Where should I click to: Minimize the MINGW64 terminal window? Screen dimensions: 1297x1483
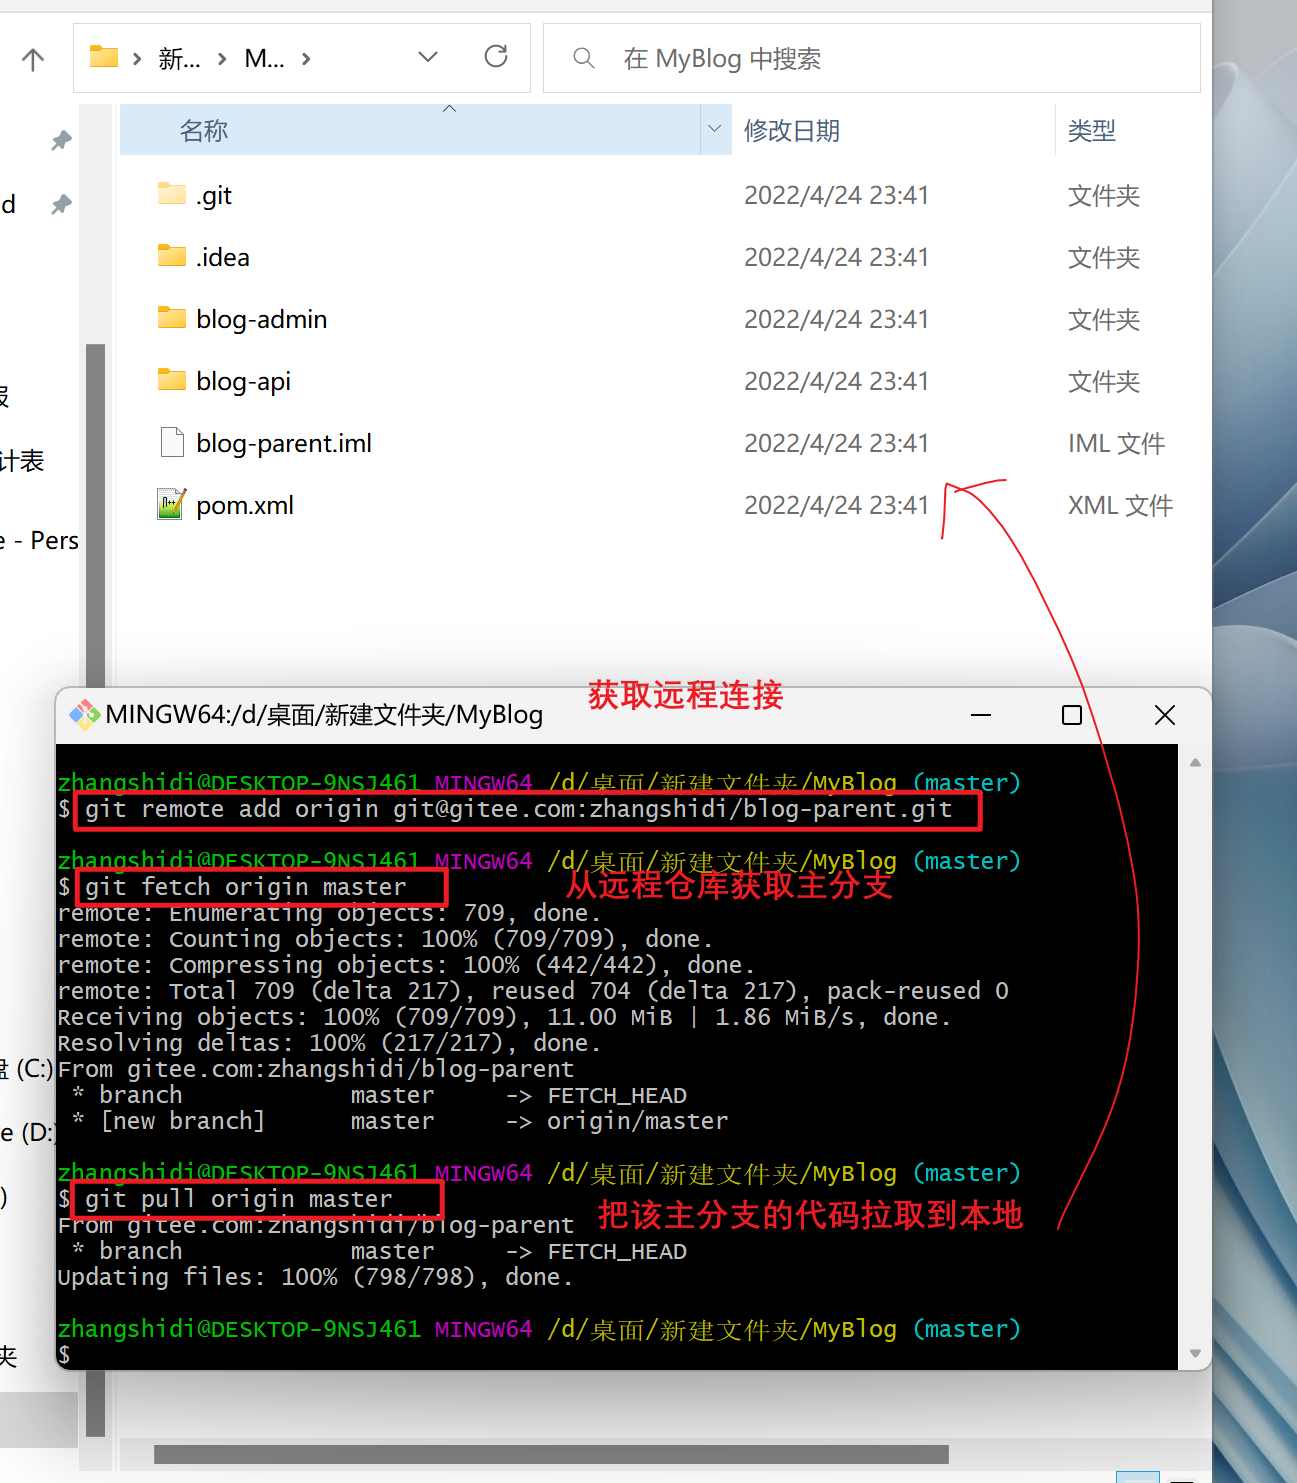click(981, 715)
